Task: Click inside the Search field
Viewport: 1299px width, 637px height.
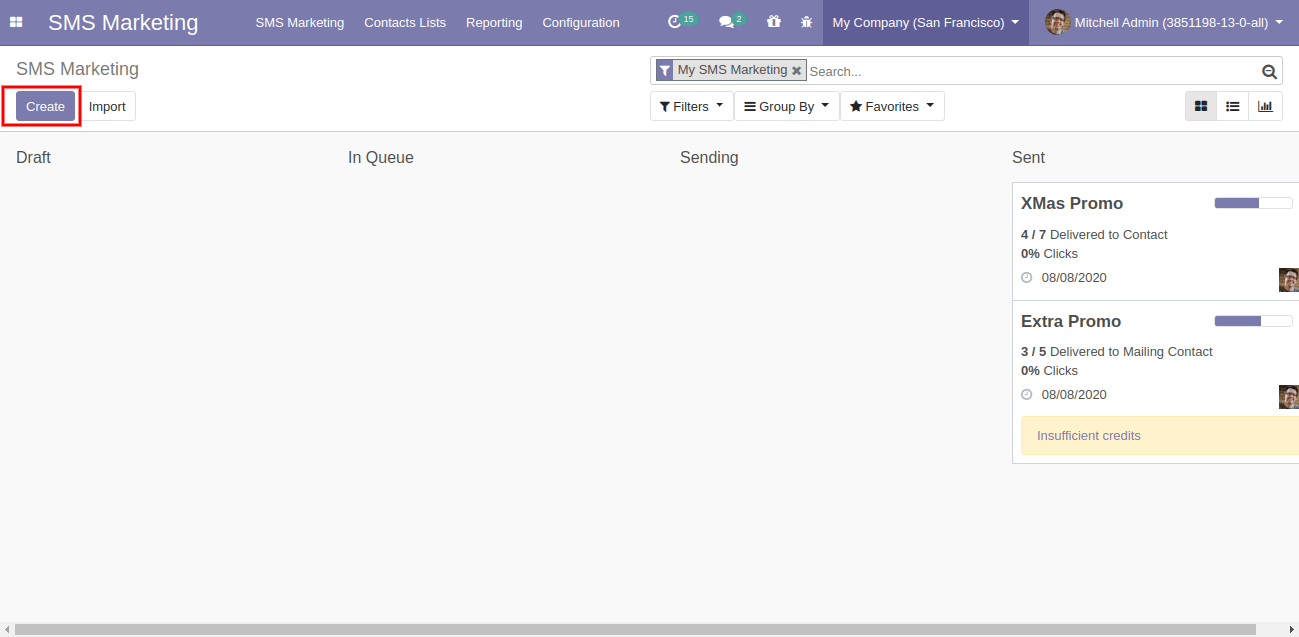Action: [x=1033, y=71]
